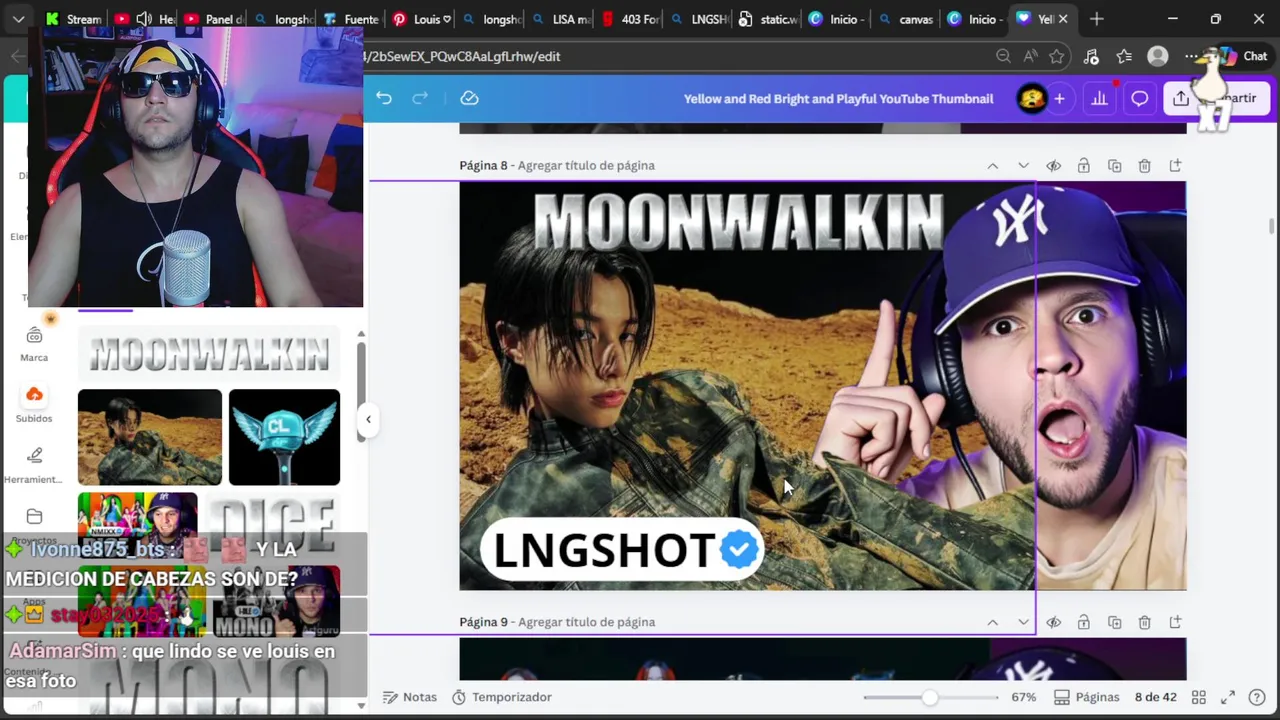Image resolution: width=1280 pixels, height=720 pixels.
Task: Open grid view of all pages
Action: [x=1198, y=697]
